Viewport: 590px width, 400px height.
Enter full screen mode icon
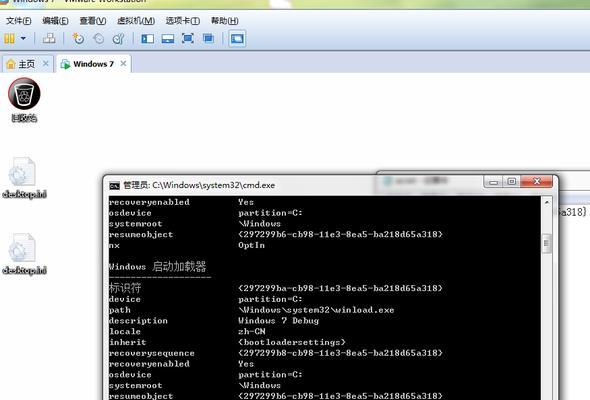point(188,38)
